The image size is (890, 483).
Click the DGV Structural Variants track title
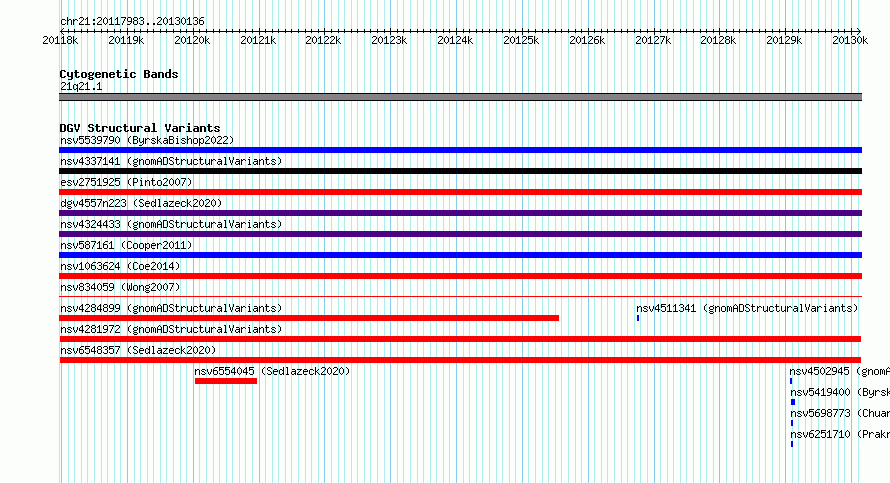pos(140,128)
